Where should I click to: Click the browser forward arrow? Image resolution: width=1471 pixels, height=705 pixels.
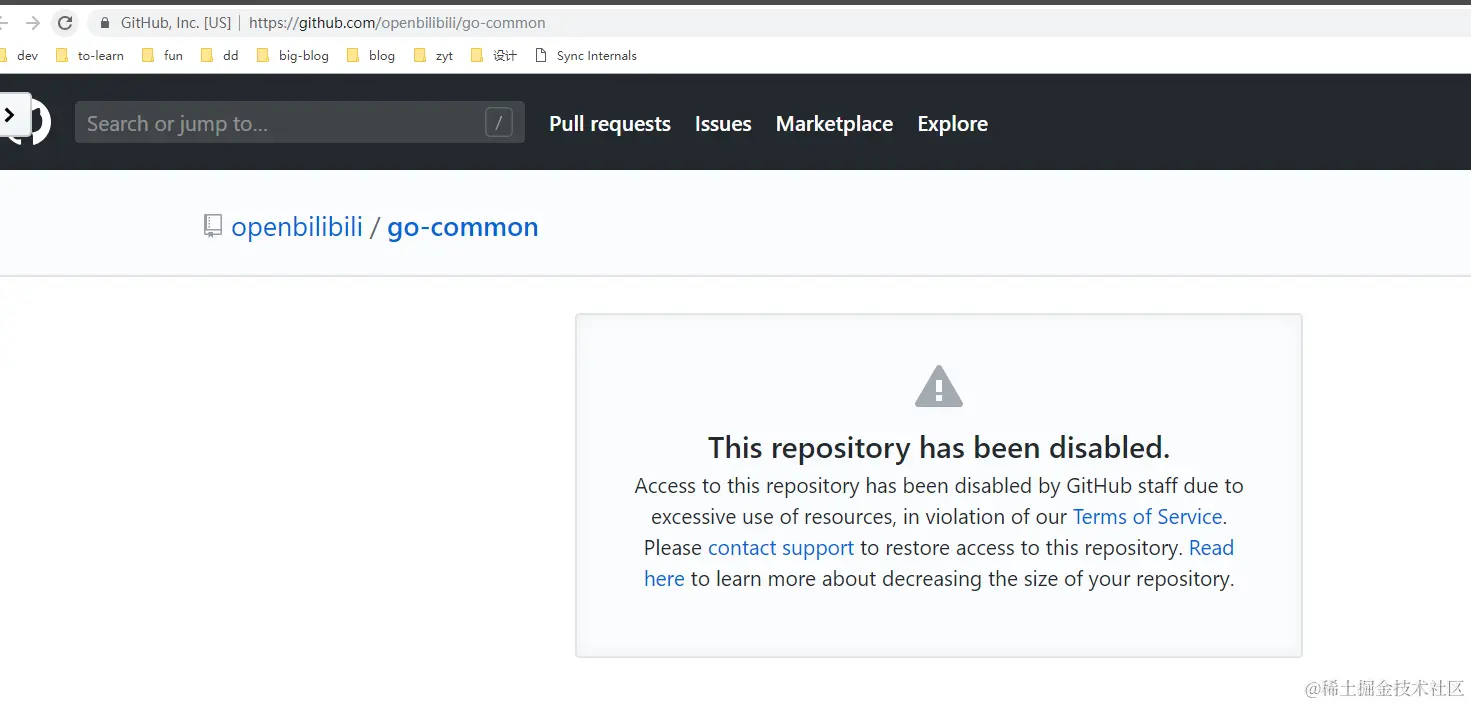pos(33,22)
